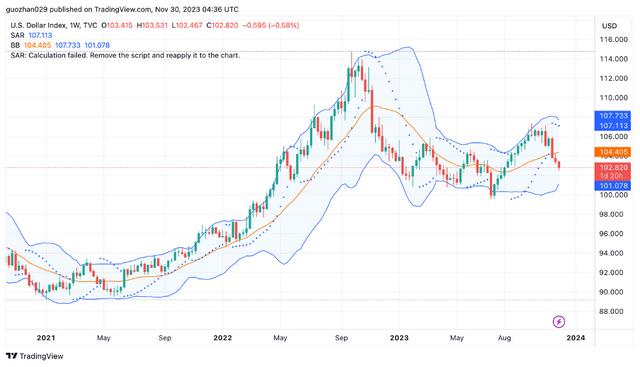Viewport: 640px width, 367px height.
Task: Click the 100.000 price axis label
Action: (613, 195)
